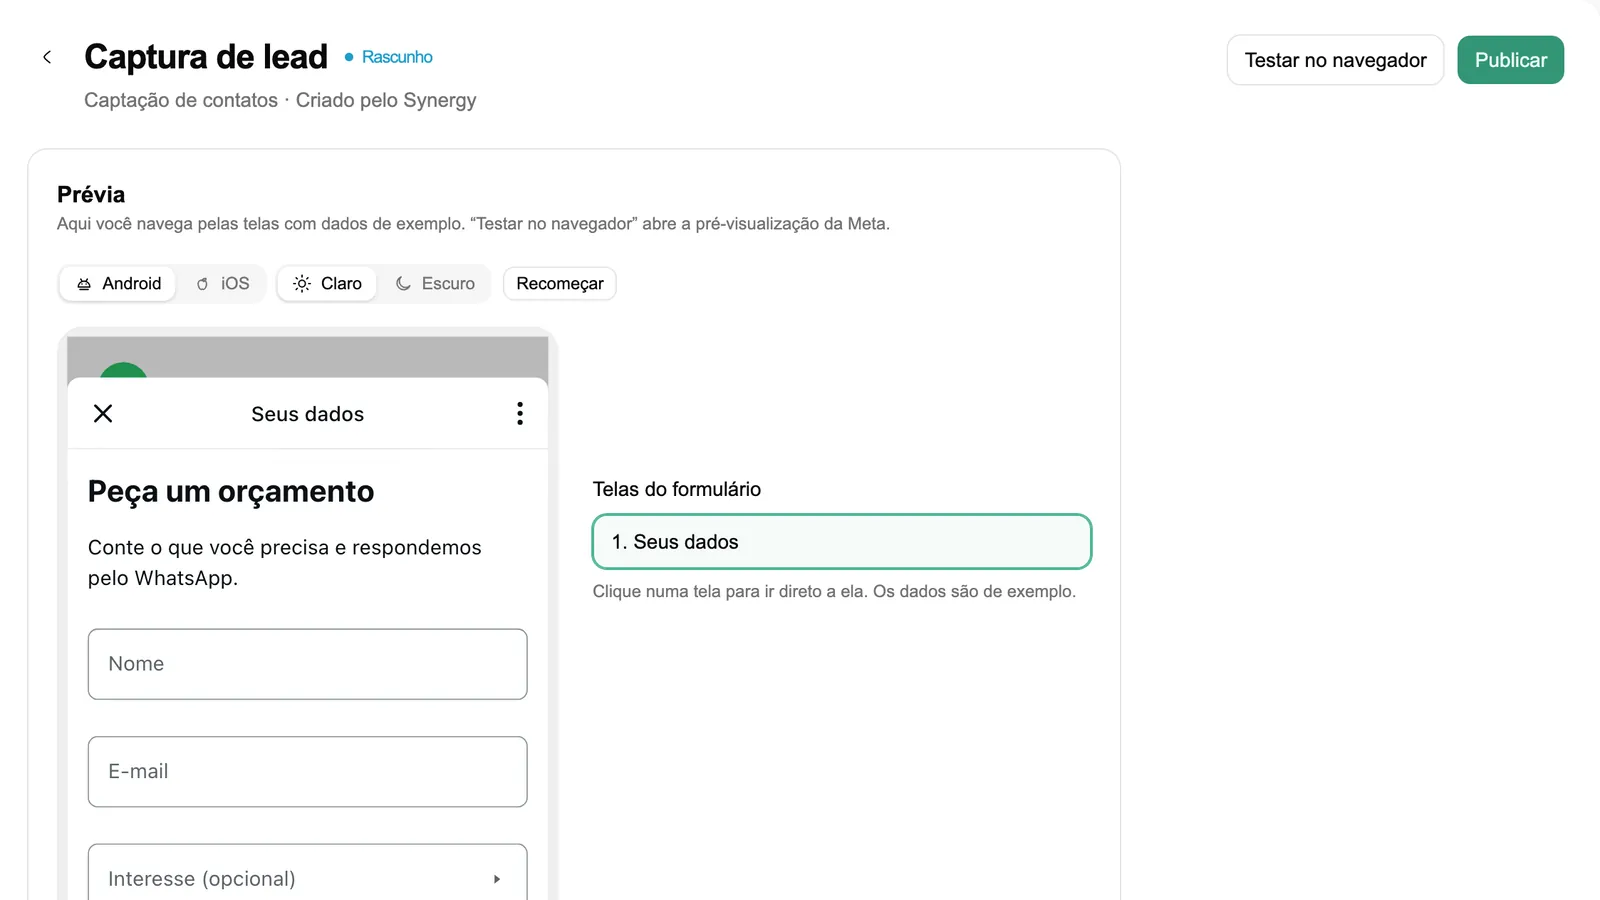Select the Escuro dark theme

pos(435,284)
